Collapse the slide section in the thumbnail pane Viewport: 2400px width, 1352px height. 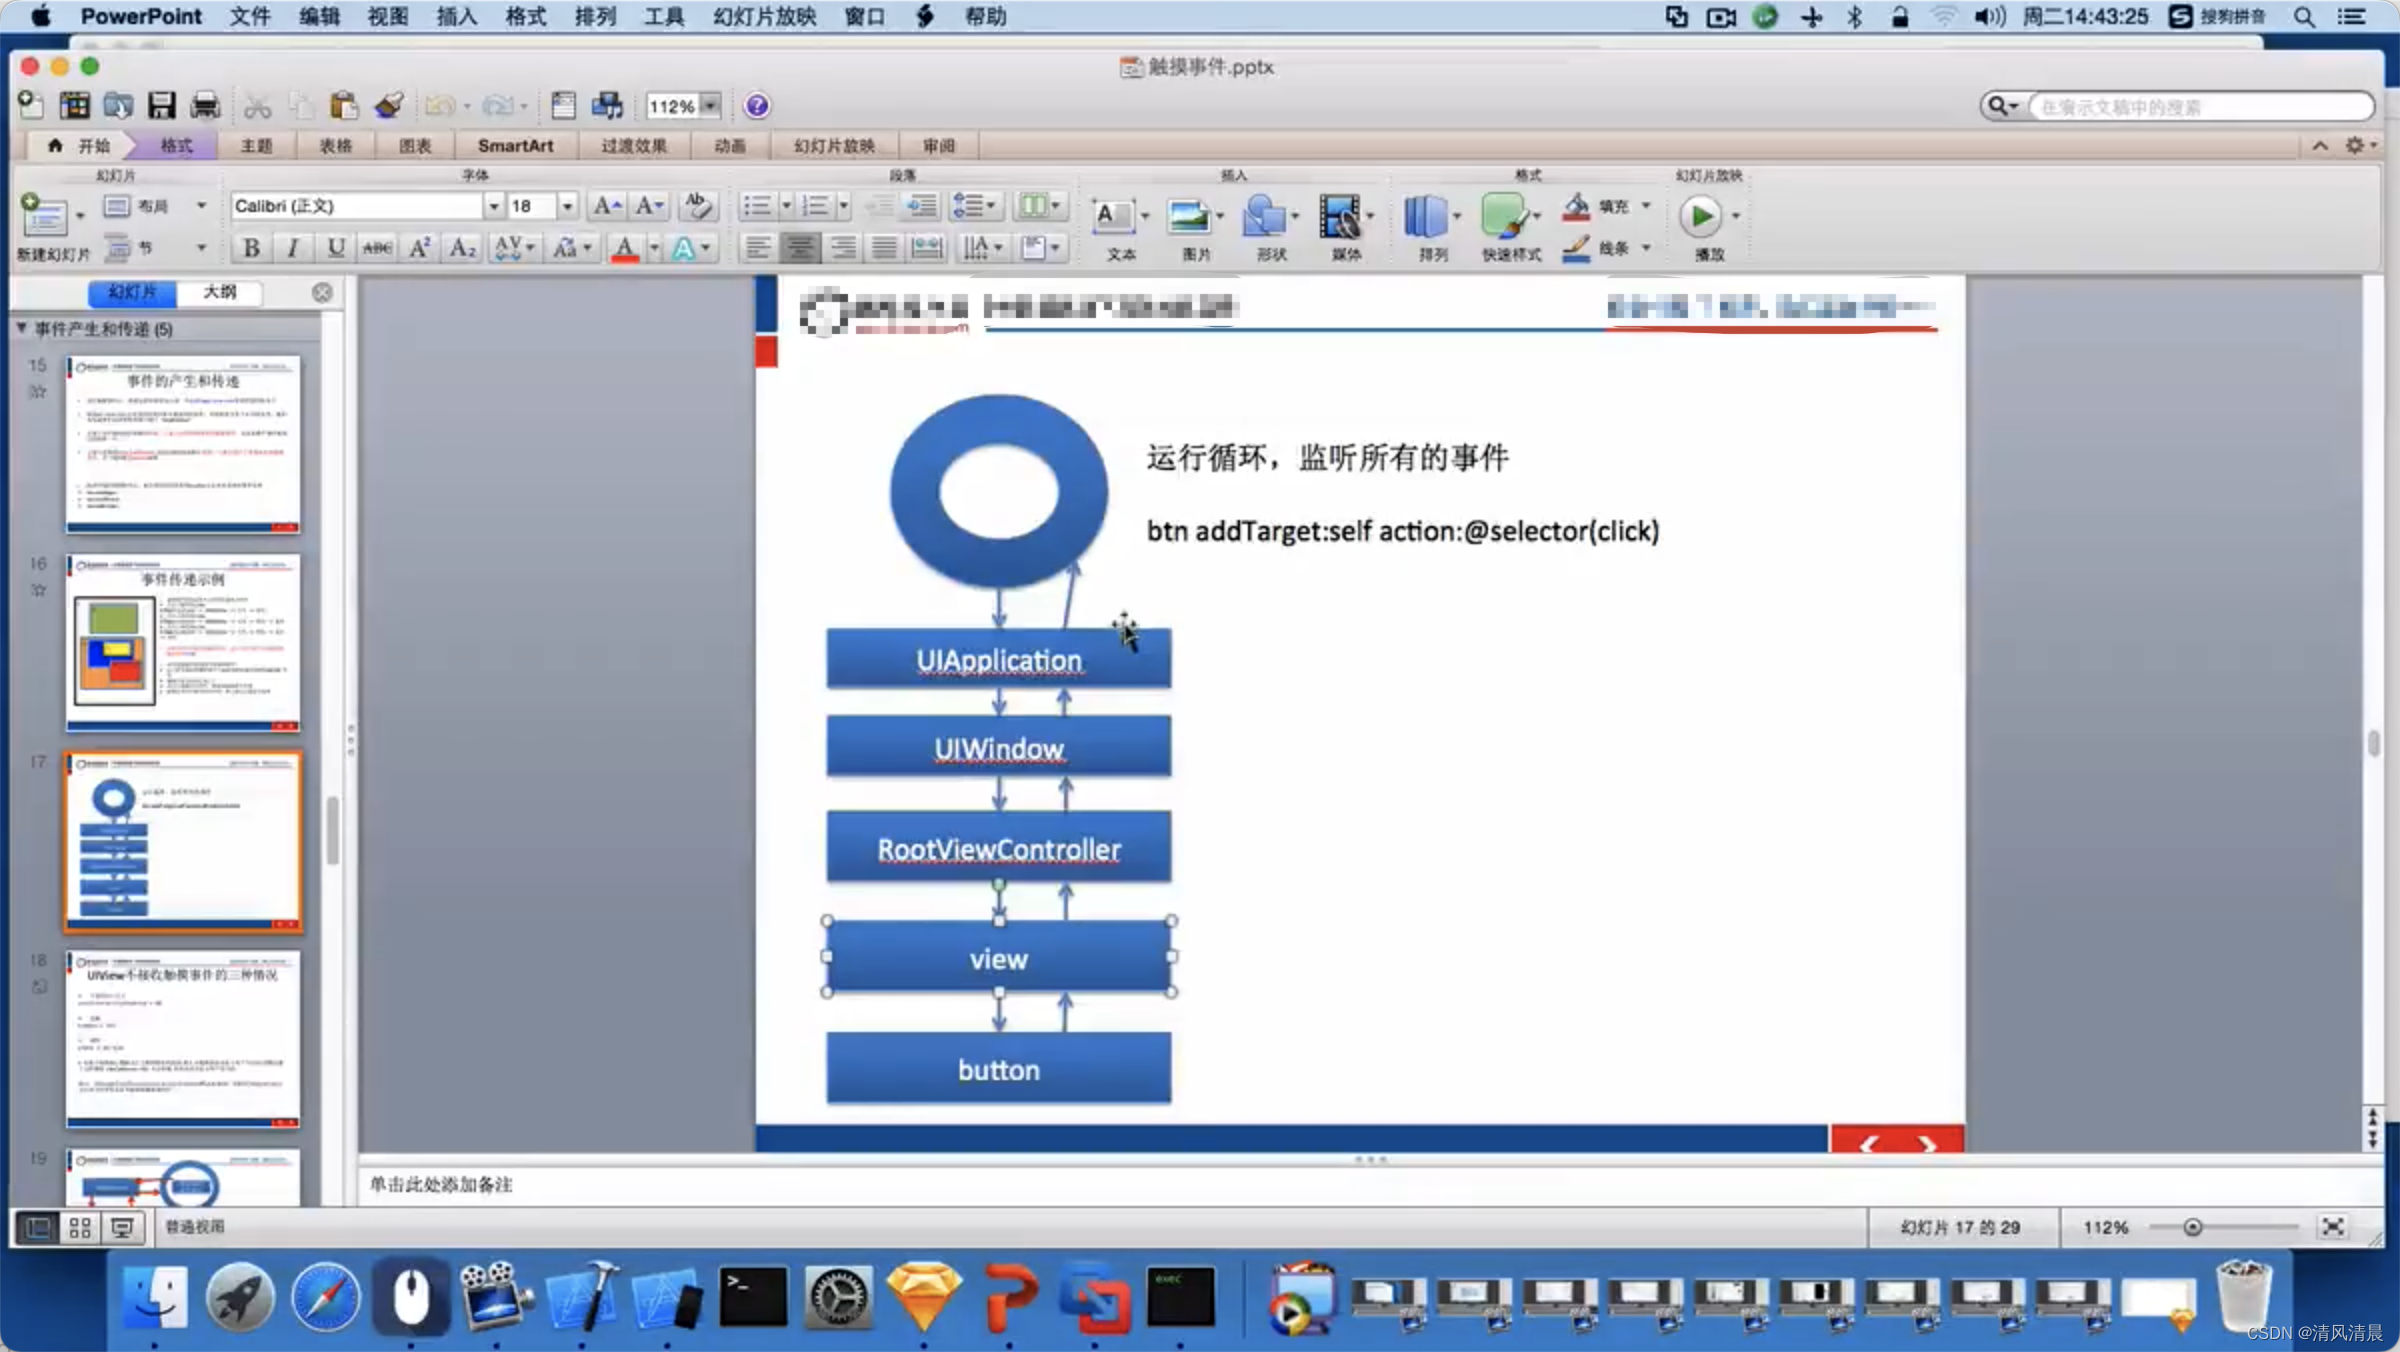[21, 328]
